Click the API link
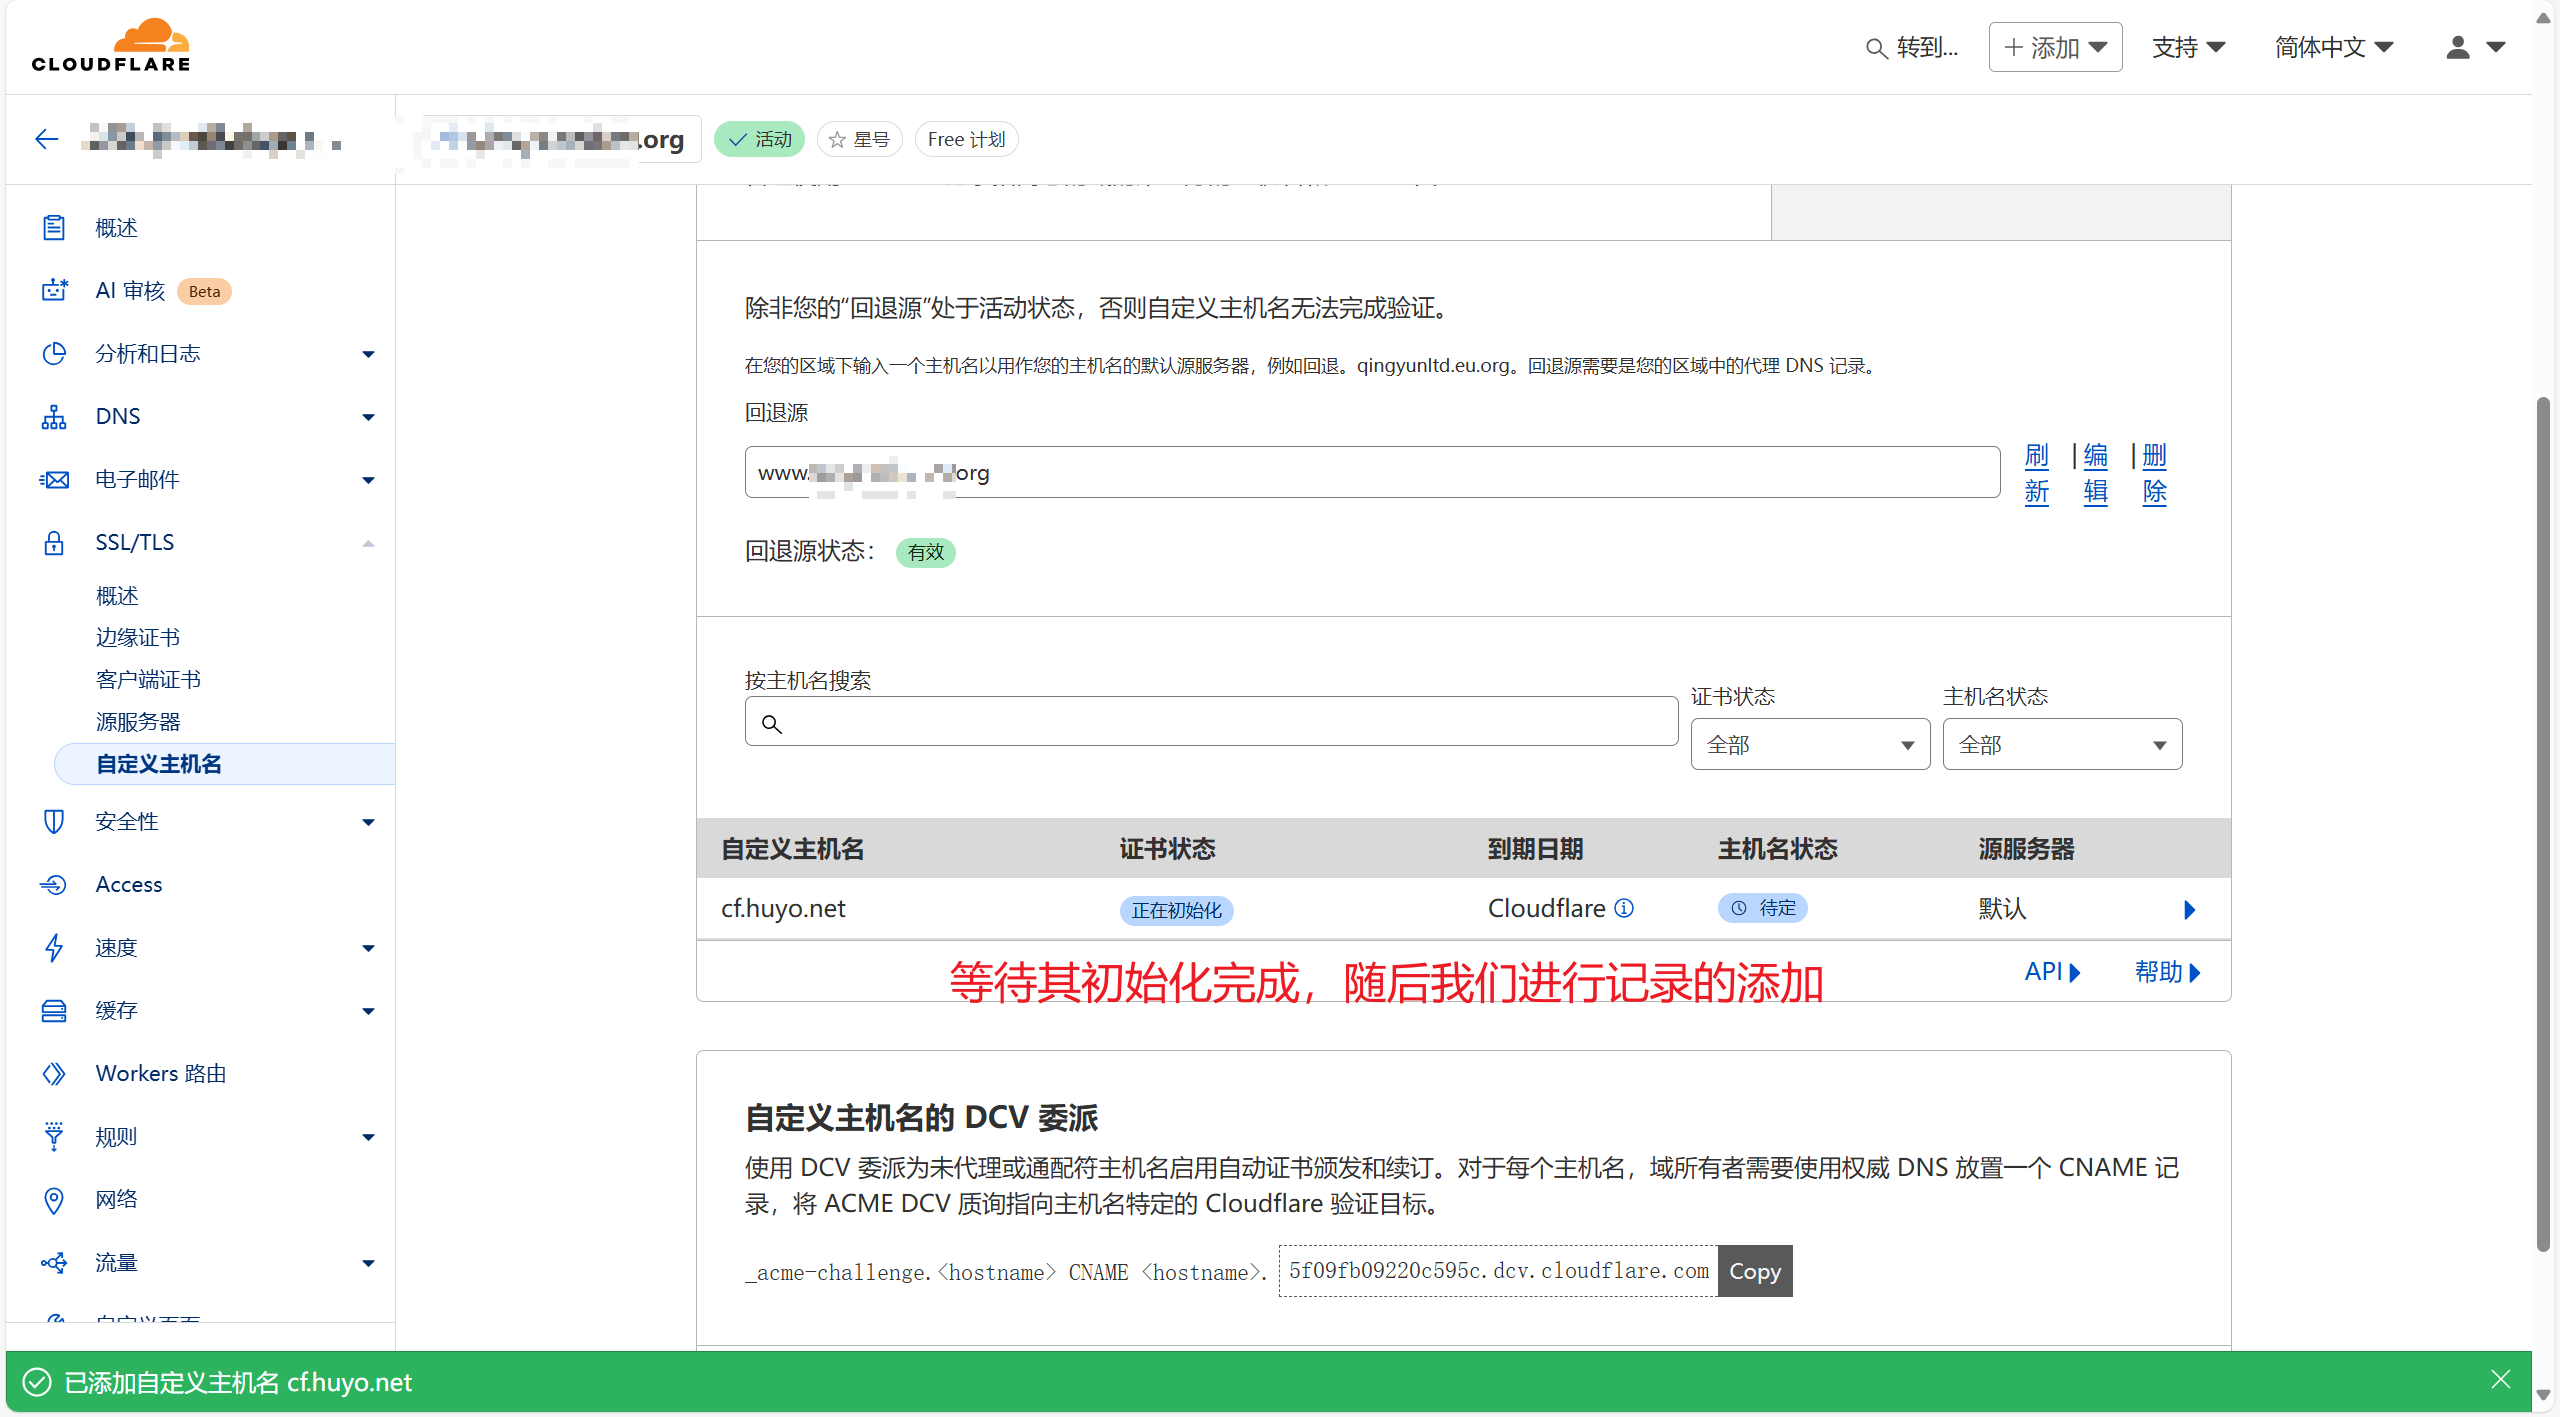Screen dimensions: 2560x1417 (x=2052, y=972)
